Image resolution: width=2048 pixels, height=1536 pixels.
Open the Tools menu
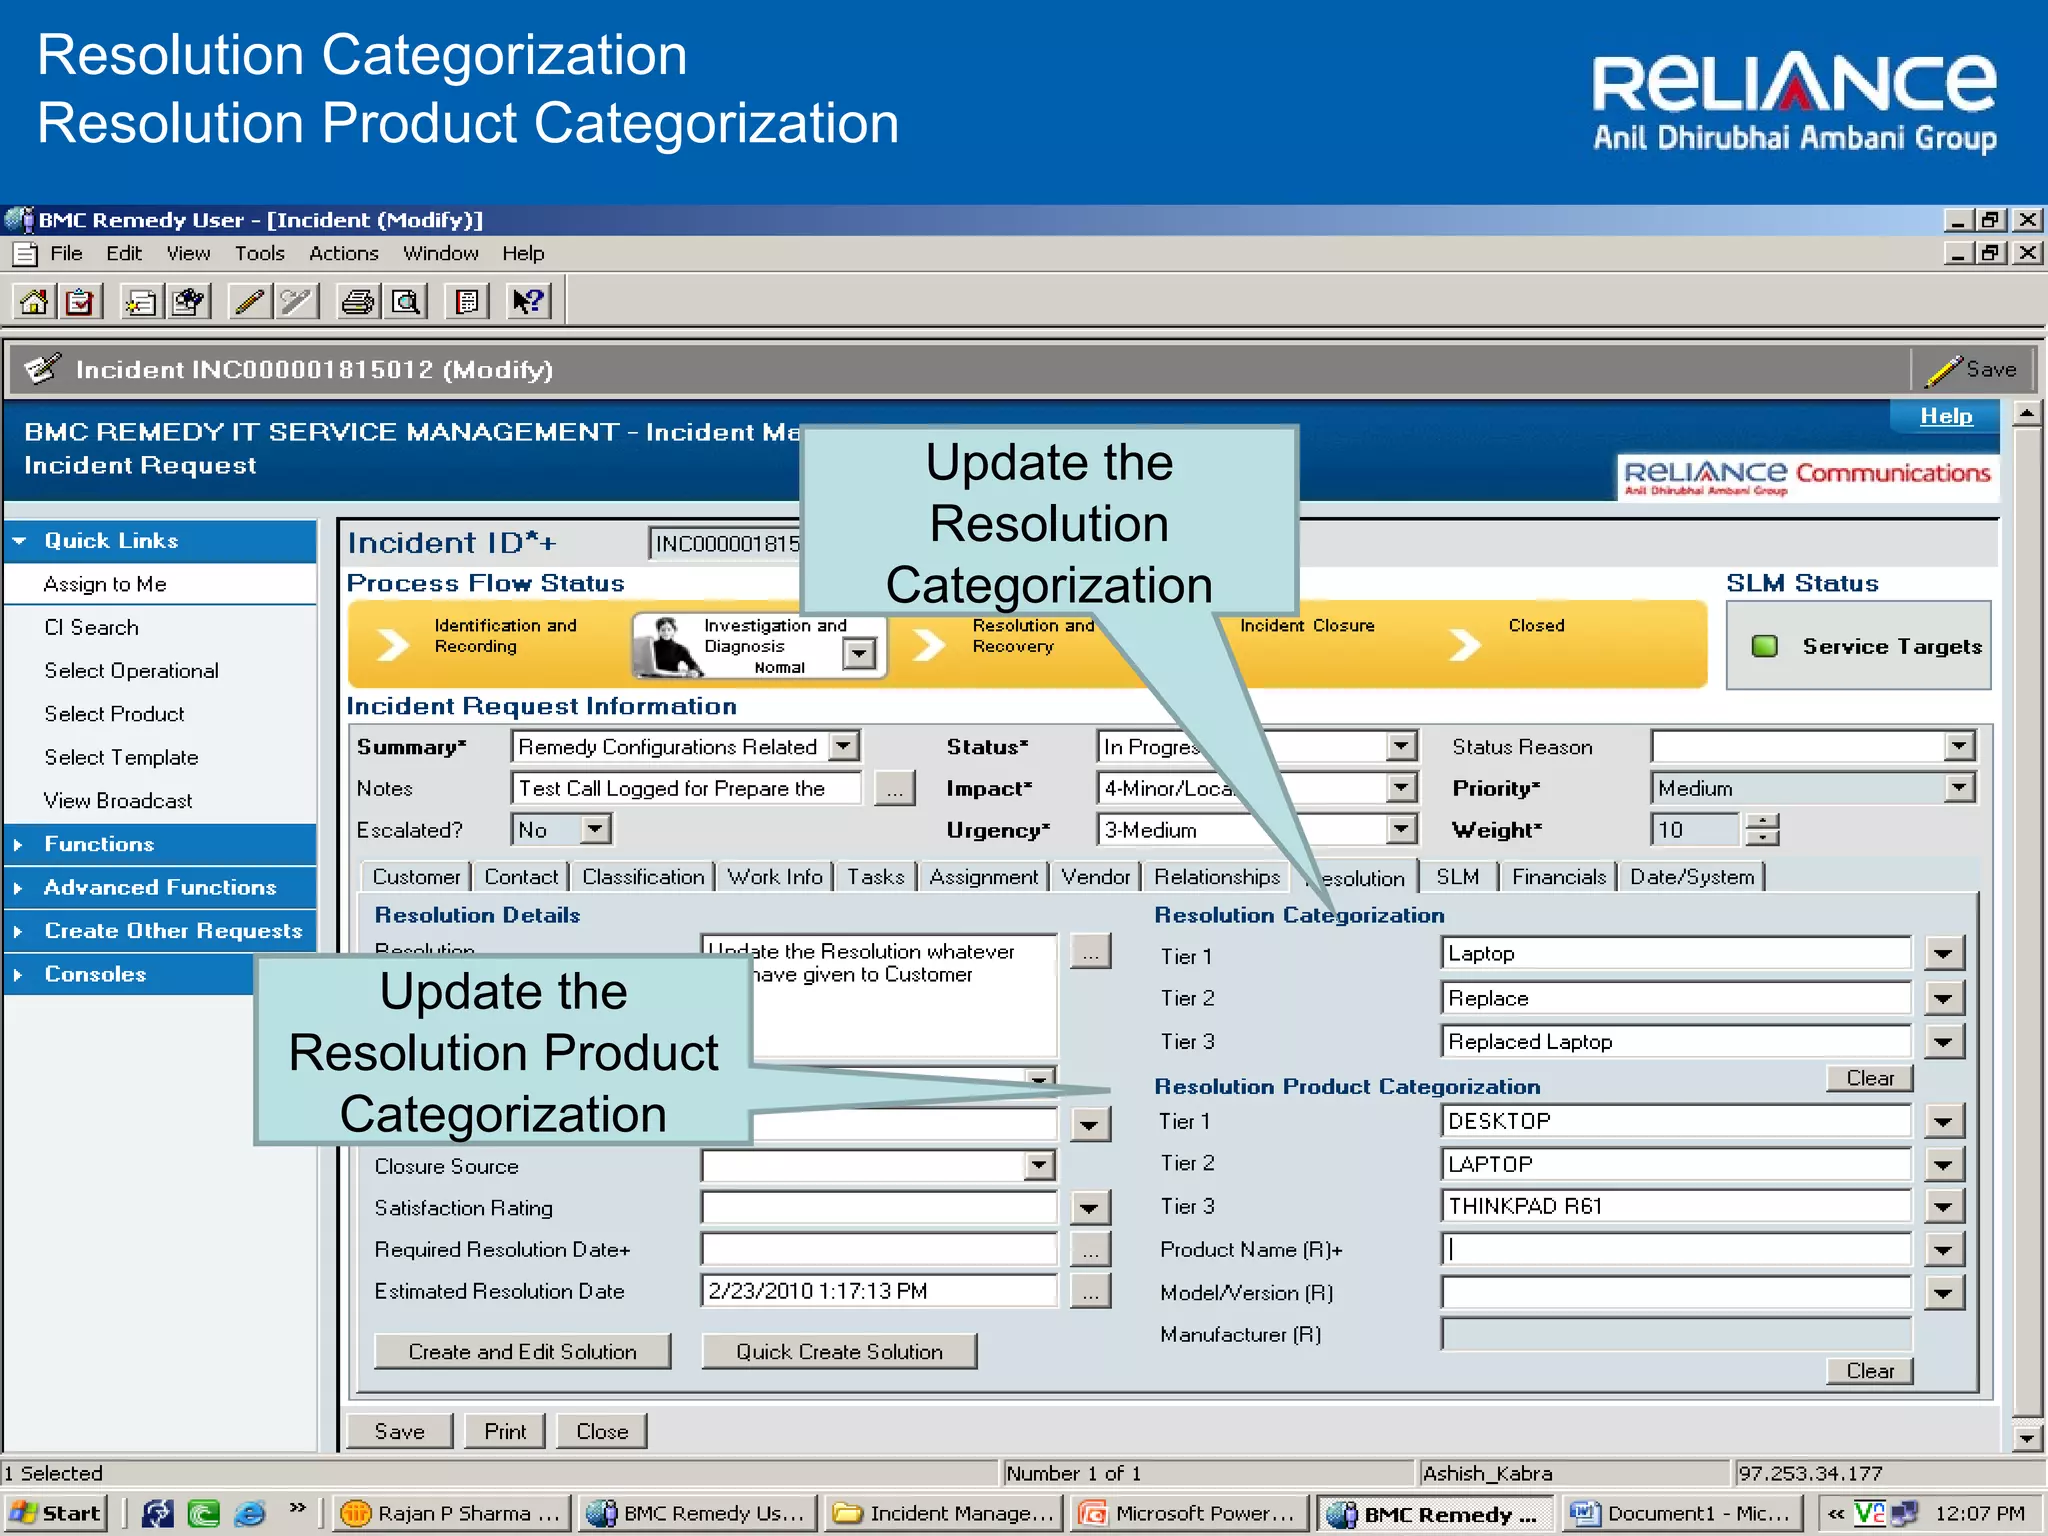pyautogui.click(x=260, y=254)
